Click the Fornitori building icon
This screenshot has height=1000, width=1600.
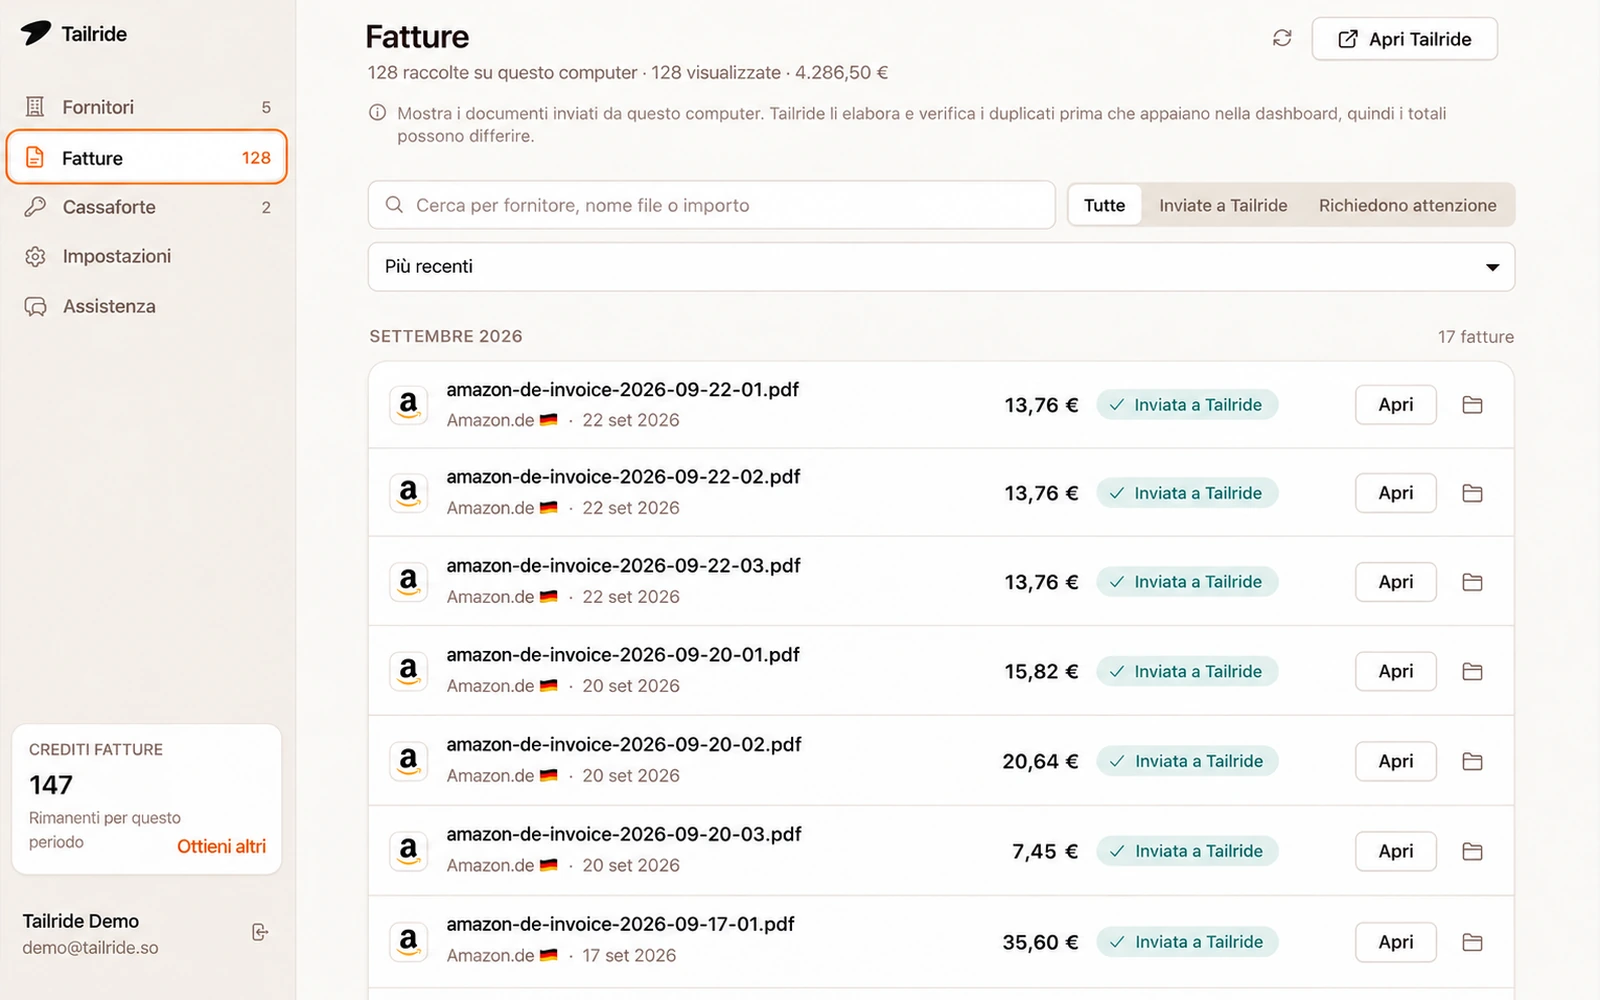35,107
